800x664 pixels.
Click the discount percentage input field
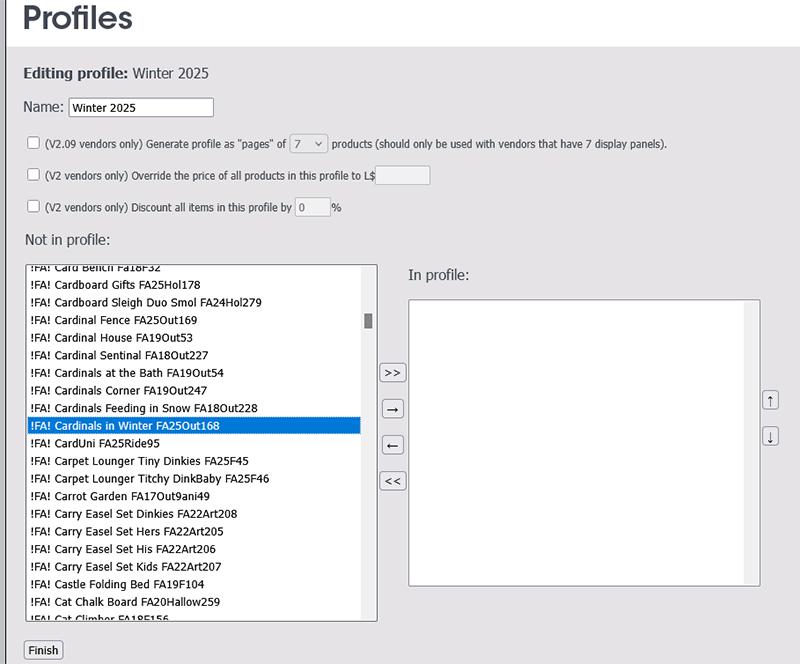click(312, 207)
